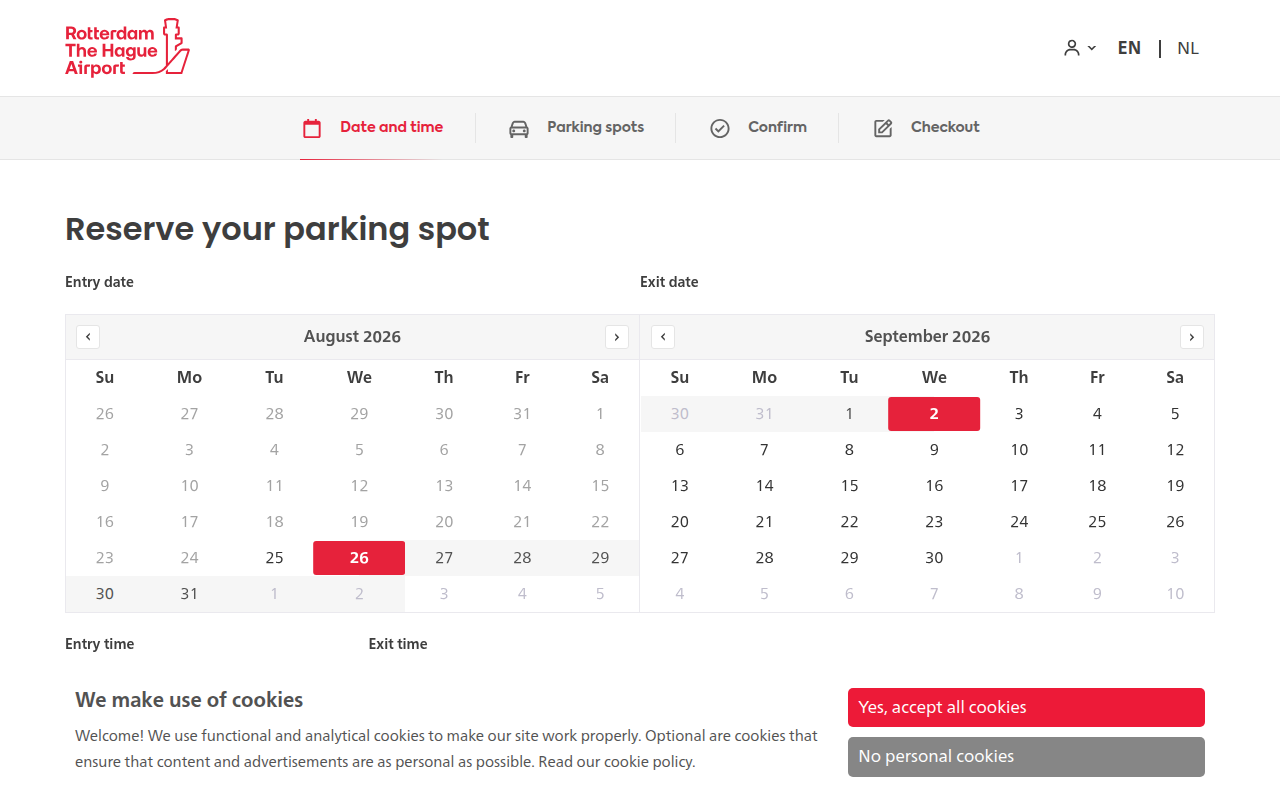This screenshot has width=1280, height=800.
Task: Click the pencil icon beside Checkout
Action: [x=883, y=128]
